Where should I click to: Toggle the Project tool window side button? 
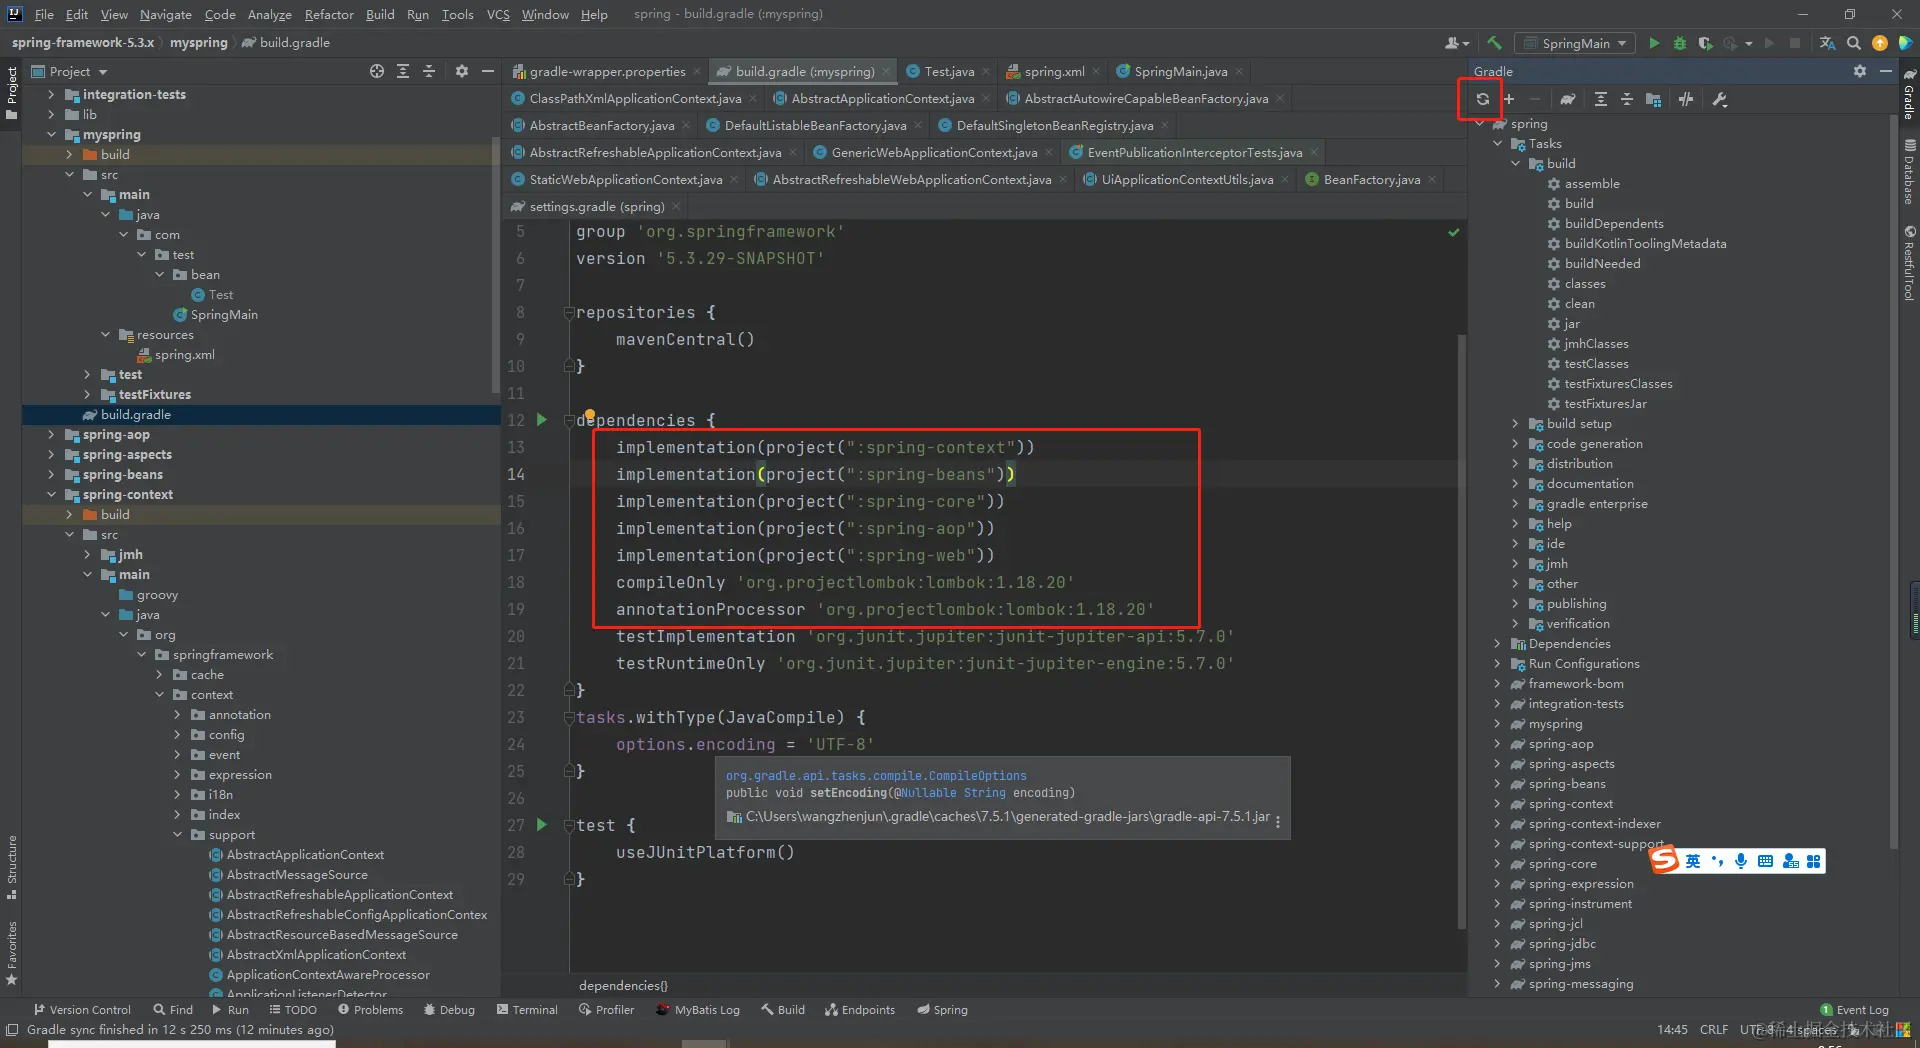(x=11, y=92)
